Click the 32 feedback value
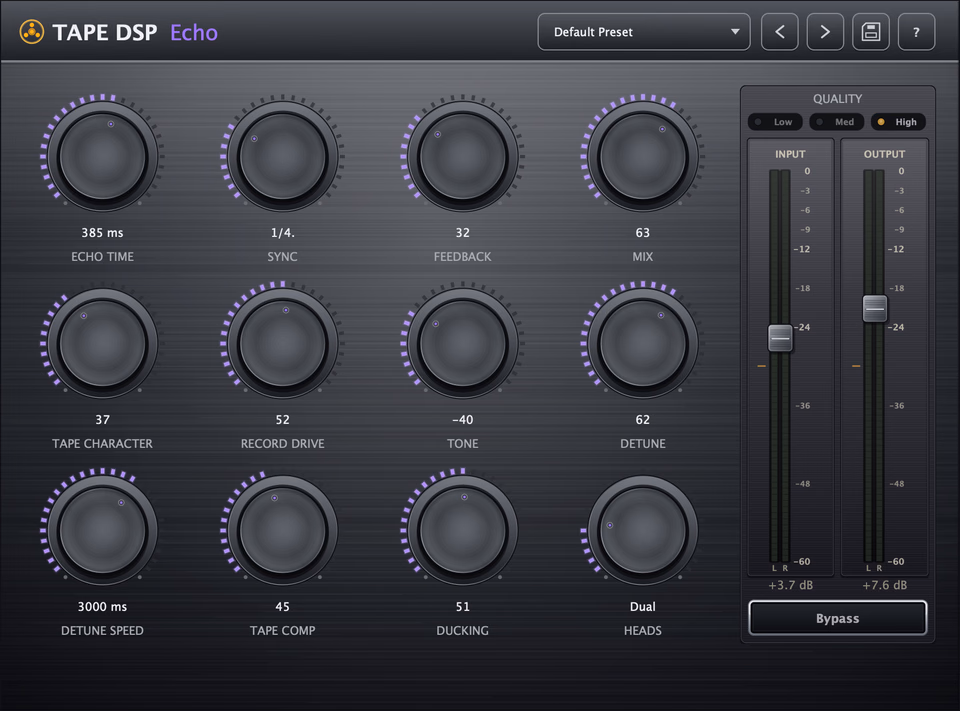 click(462, 233)
